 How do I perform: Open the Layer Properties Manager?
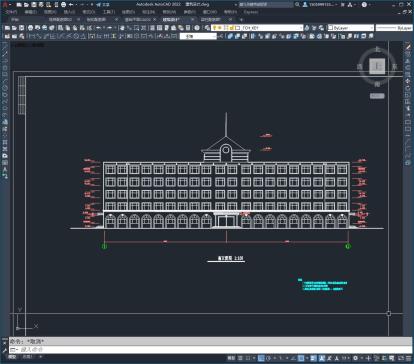pos(207,28)
